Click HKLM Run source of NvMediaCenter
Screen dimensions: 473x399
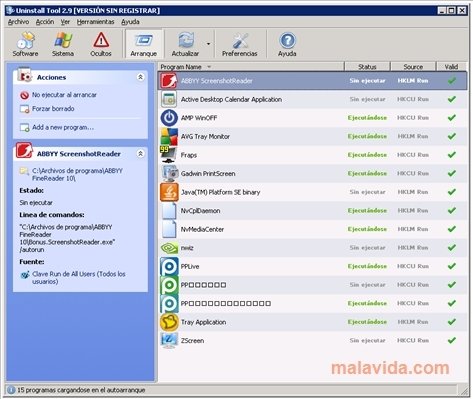click(413, 229)
